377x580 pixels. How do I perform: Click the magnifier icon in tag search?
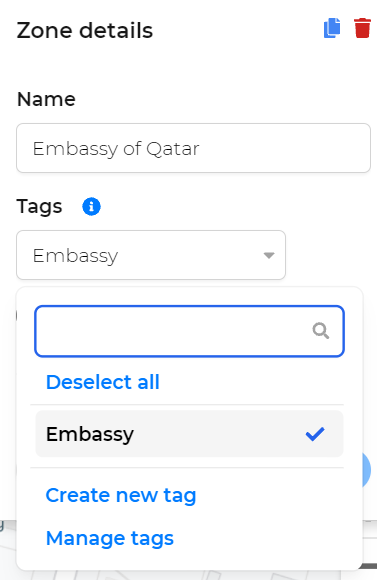point(320,331)
